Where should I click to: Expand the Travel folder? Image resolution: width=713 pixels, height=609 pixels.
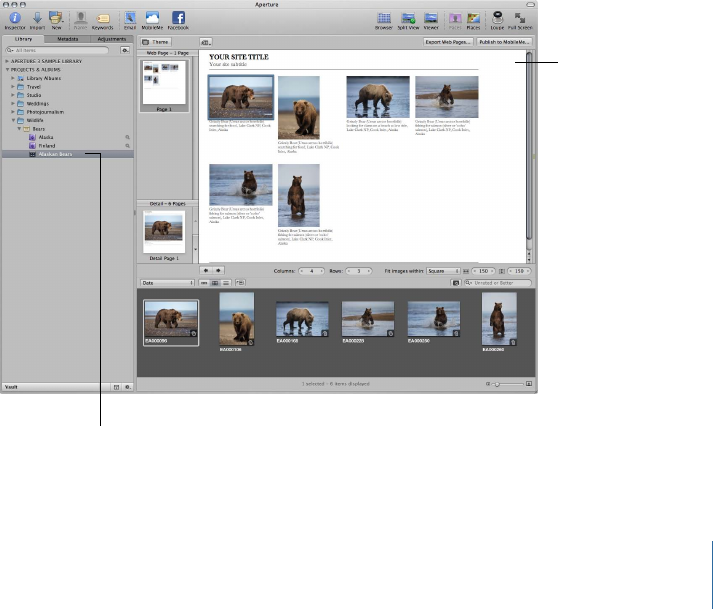coord(13,86)
